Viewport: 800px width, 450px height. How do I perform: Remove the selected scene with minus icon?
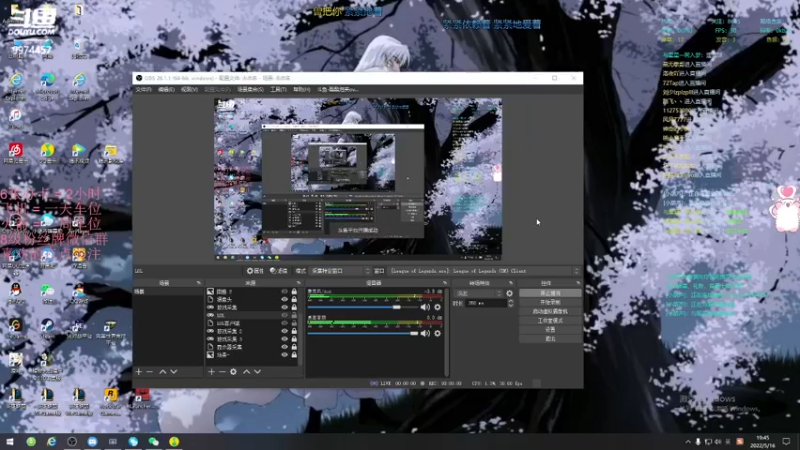pyautogui.click(x=149, y=372)
